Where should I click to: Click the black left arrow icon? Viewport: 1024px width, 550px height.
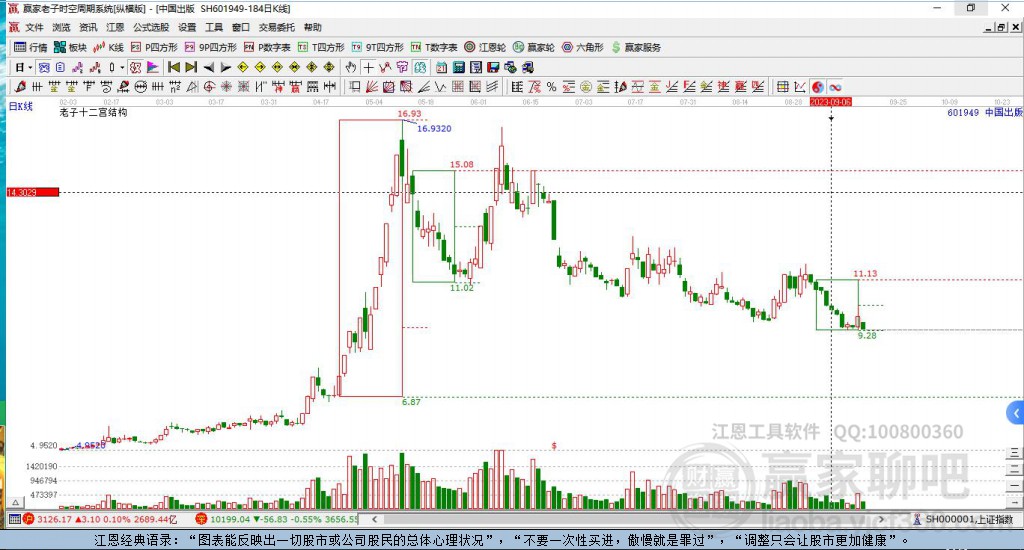coord(208,67)
